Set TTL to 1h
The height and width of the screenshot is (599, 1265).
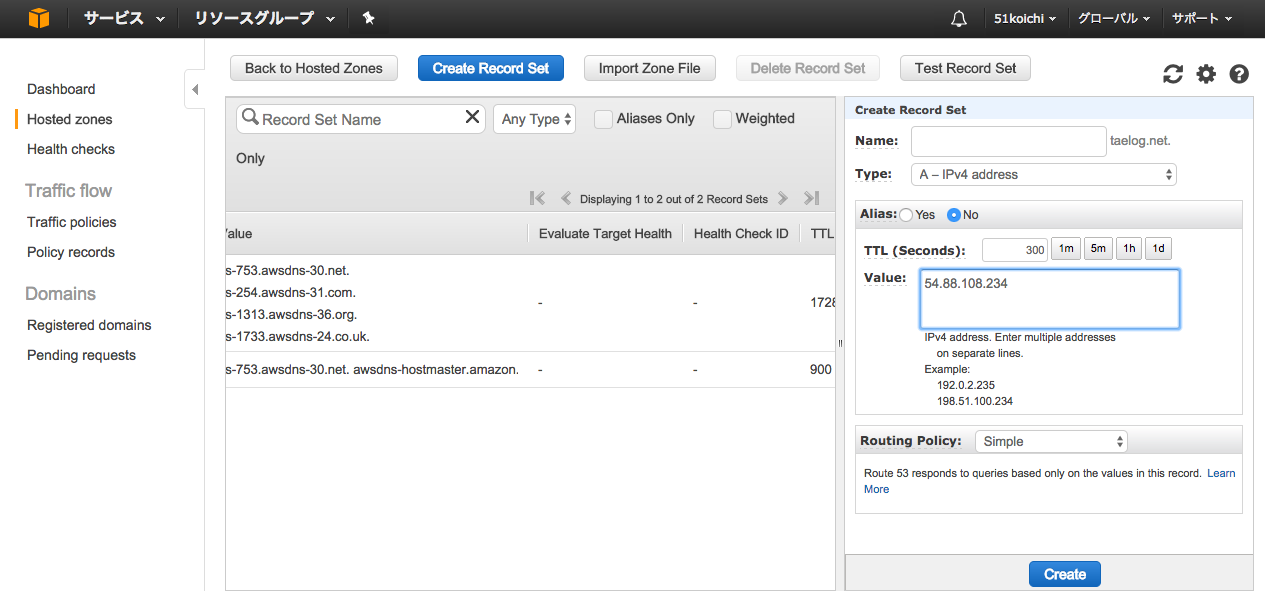1129,249
